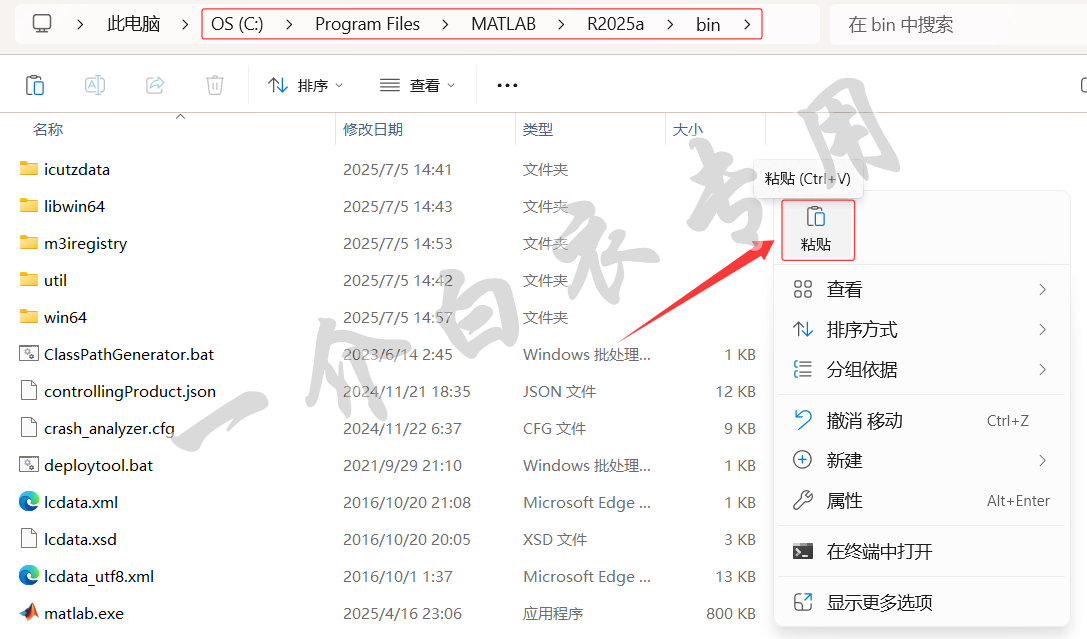
Task: Navigate to MATLAB breadcrumb
Action: [503, 24]
